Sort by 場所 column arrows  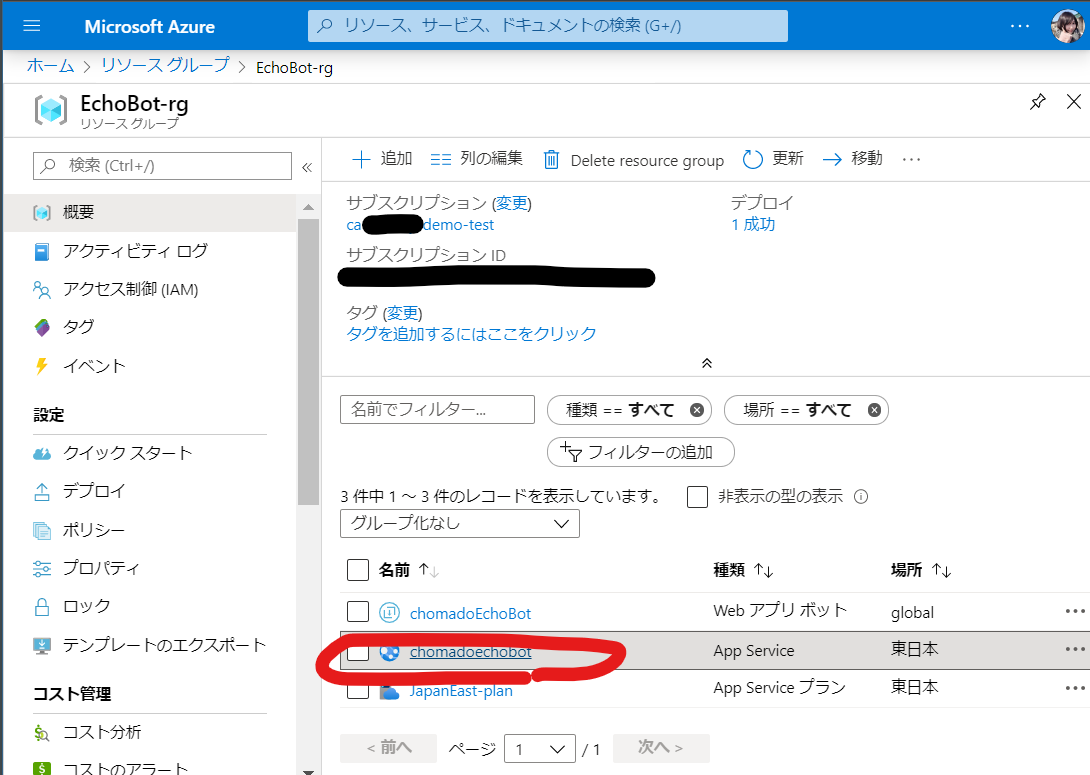pos(941,571)
